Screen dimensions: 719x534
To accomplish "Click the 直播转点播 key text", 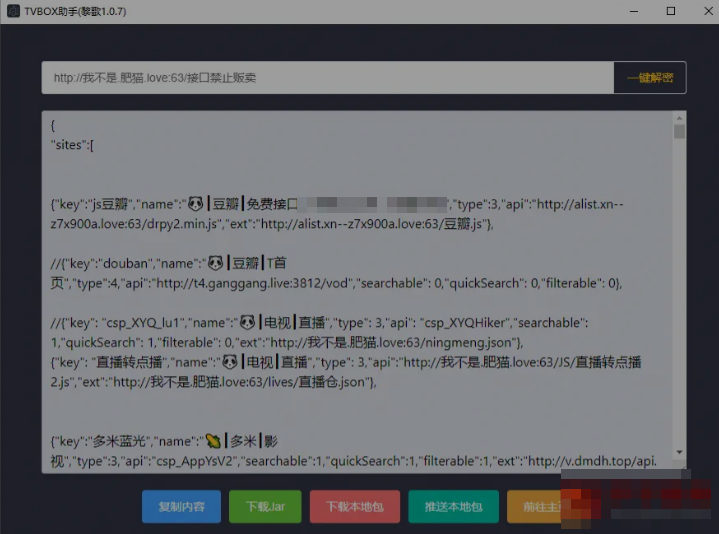I will tap(129, 362).
